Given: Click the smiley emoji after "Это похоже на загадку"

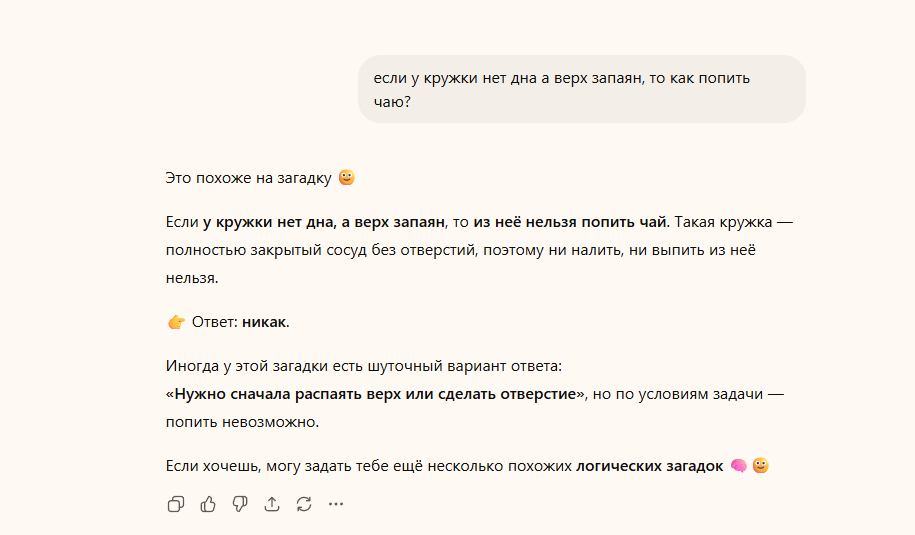Looking at the screenshot, I should (347, 178).
